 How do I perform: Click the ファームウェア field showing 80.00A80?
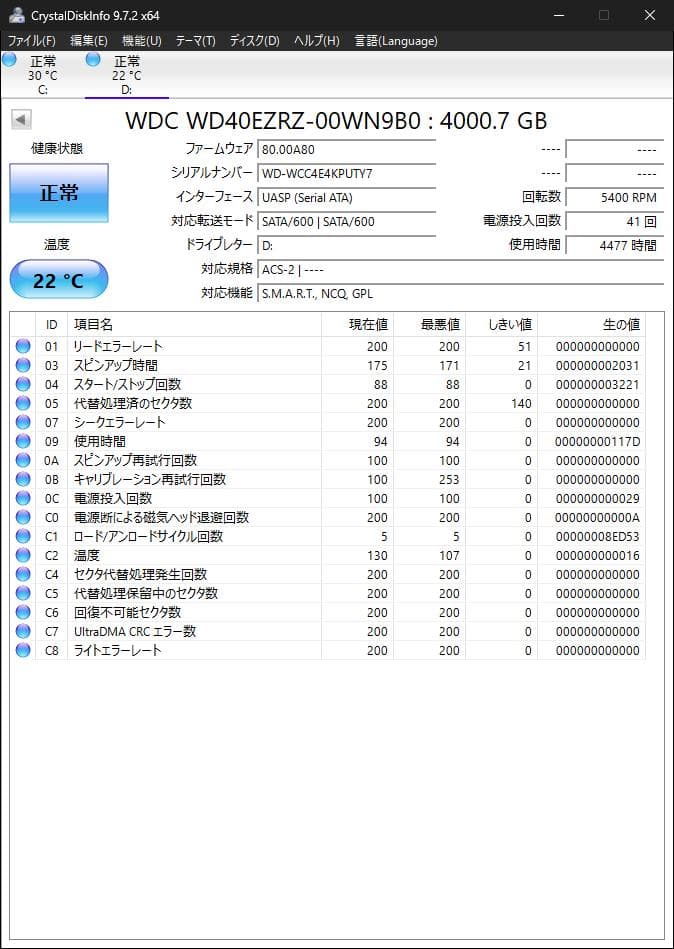click(347, 149)
